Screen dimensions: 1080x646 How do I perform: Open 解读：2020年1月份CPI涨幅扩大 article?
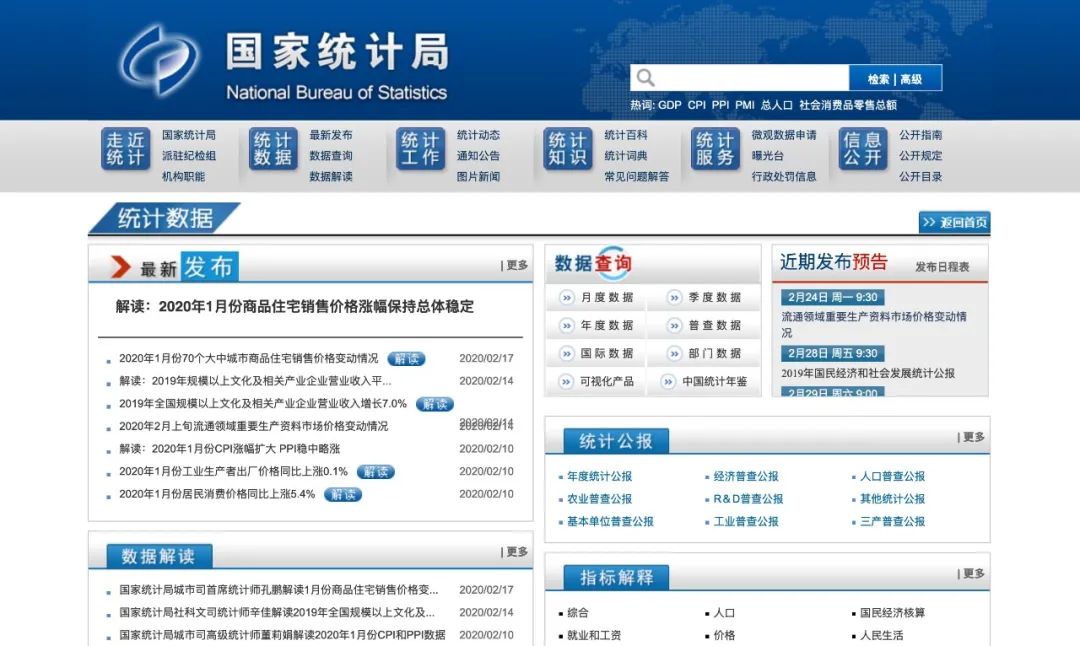click(229, 449)
